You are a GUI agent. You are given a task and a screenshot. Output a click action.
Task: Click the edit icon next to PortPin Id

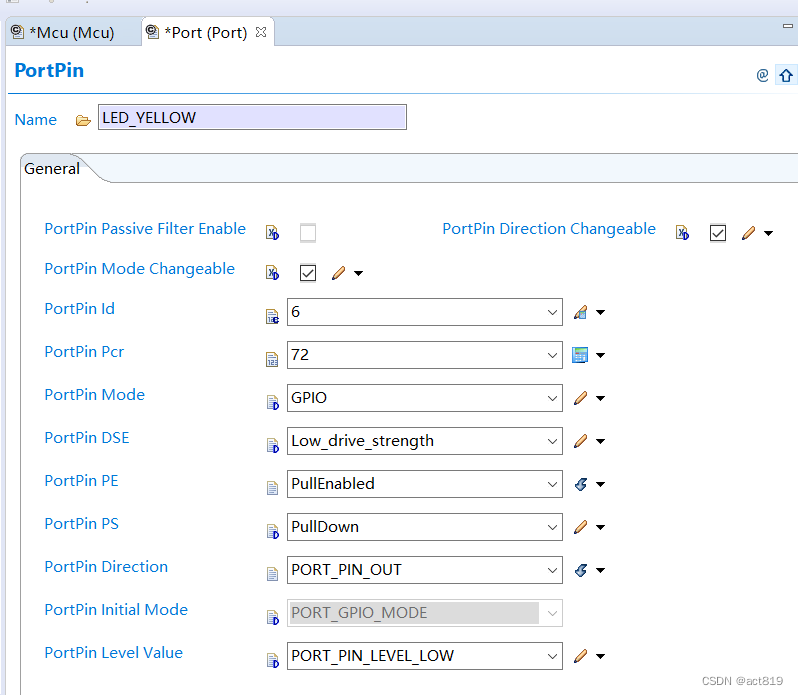click(x=581, y=312)
